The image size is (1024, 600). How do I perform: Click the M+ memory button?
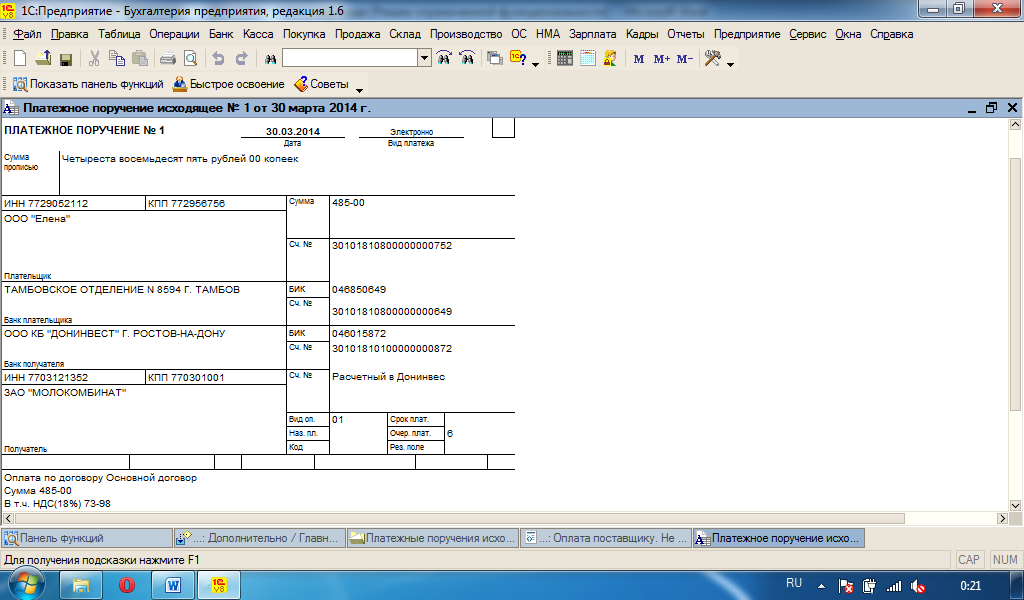tap(662, 59)
